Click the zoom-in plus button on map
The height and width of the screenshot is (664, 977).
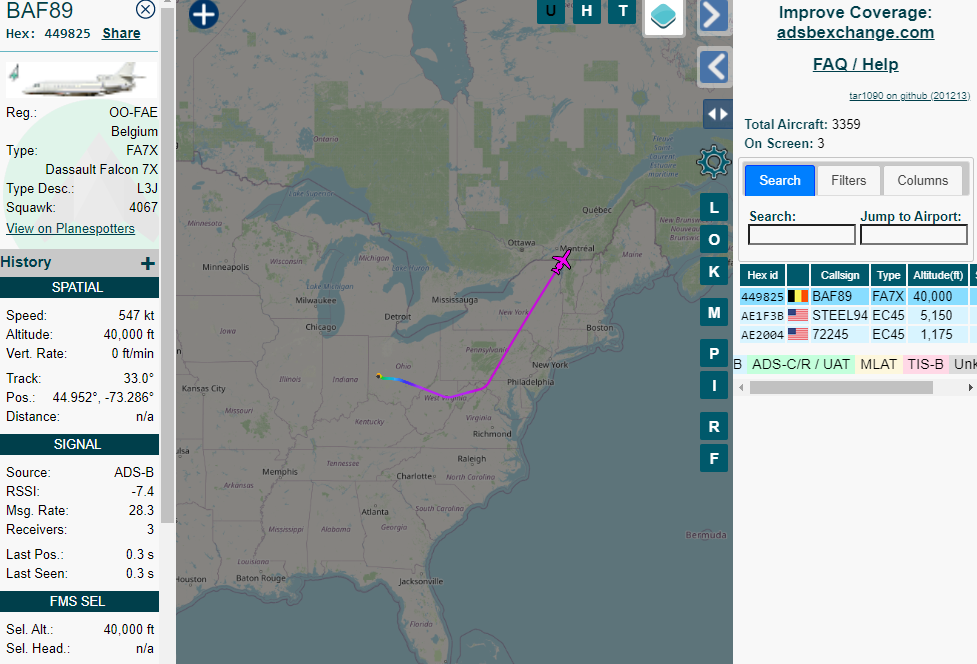204,14
